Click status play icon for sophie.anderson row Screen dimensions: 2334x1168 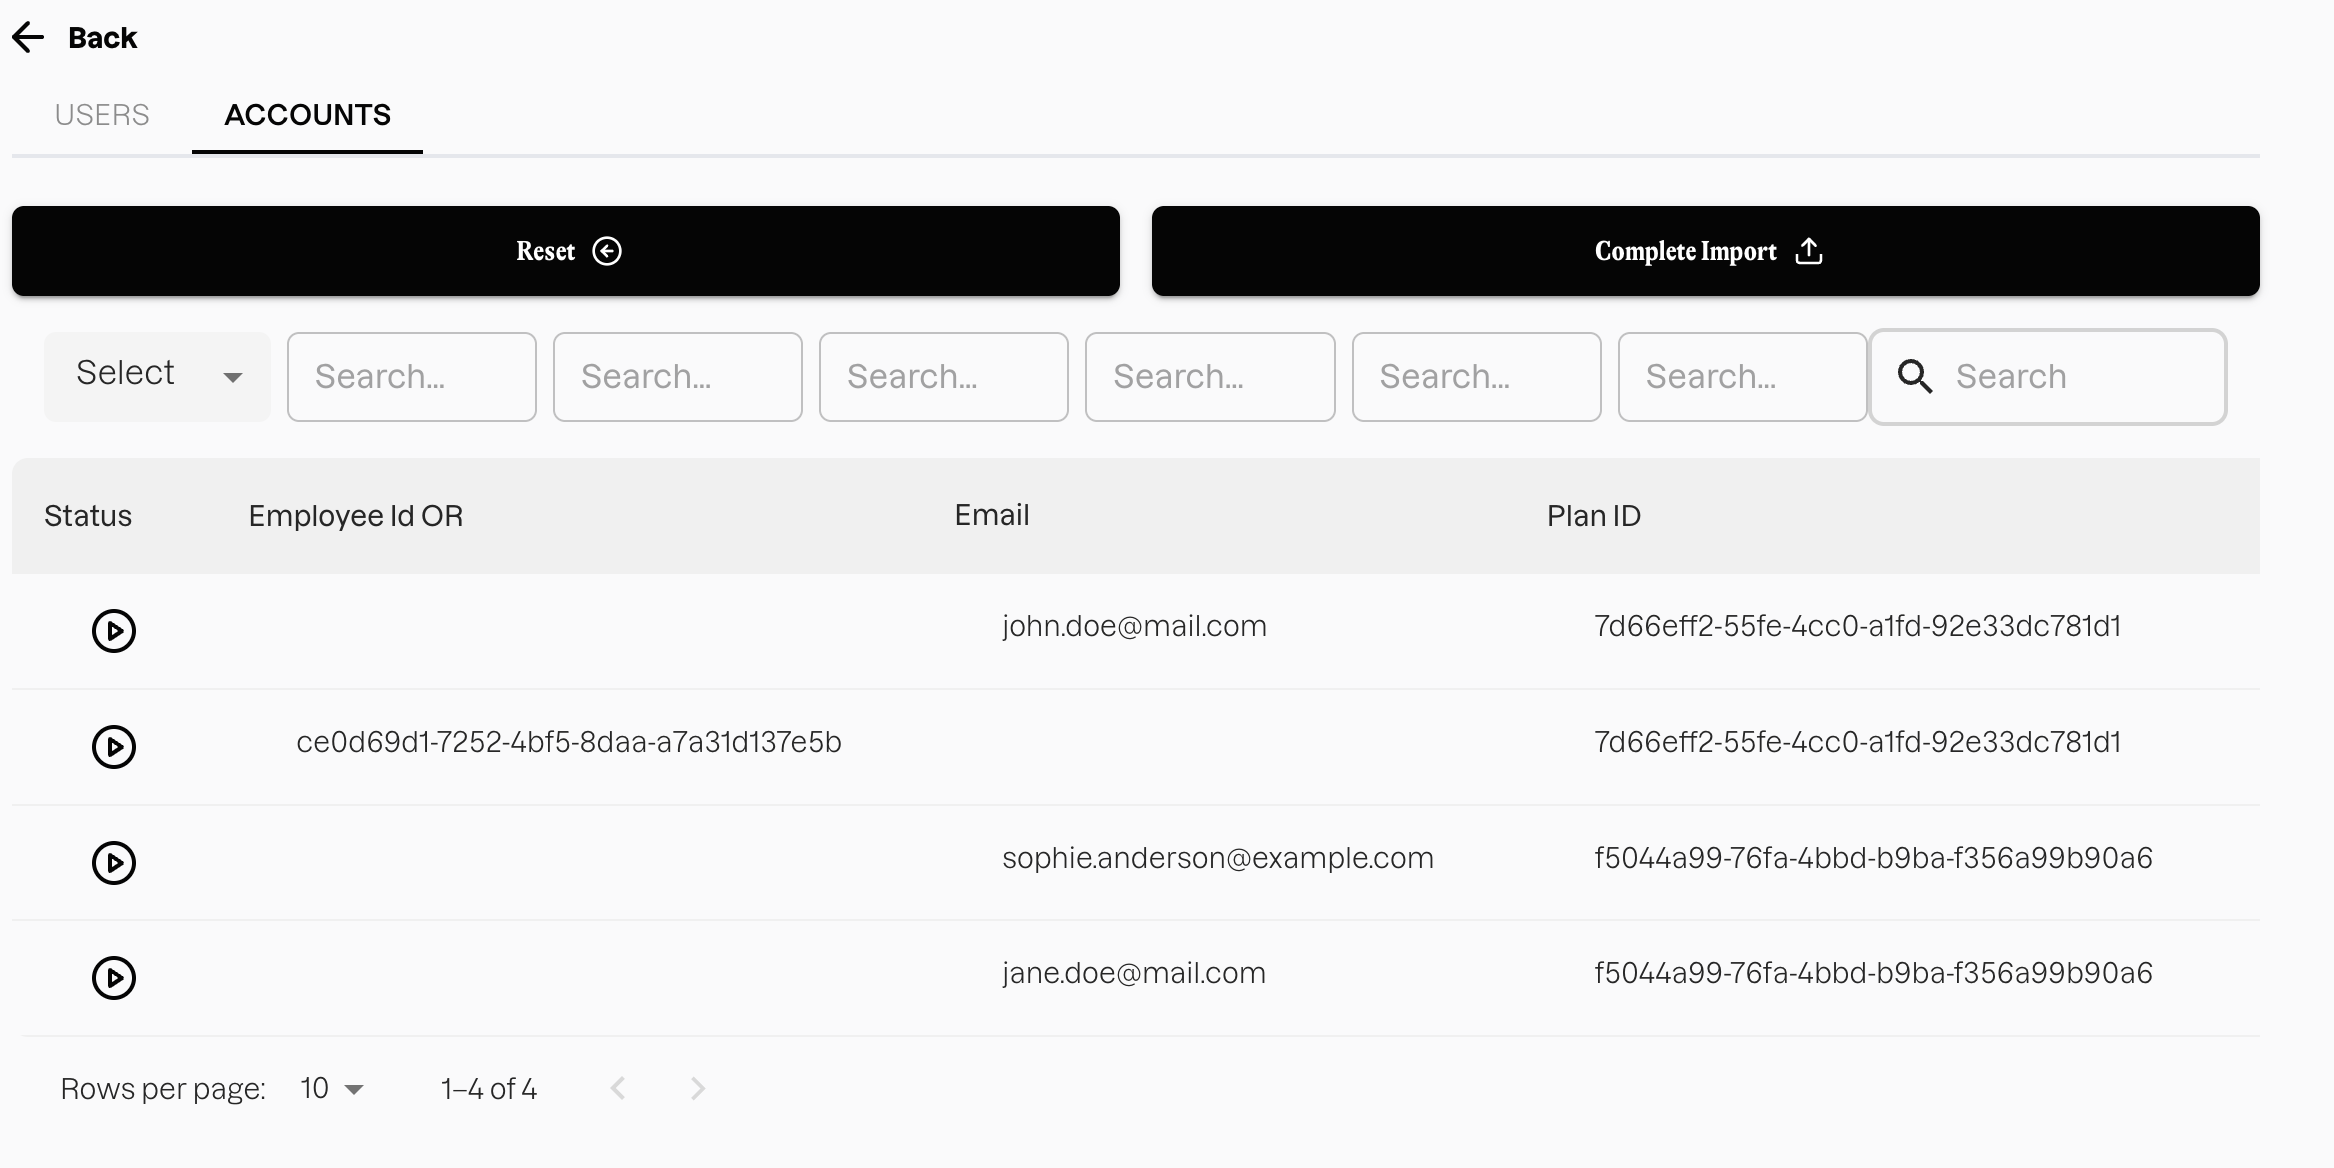[114, 862]
